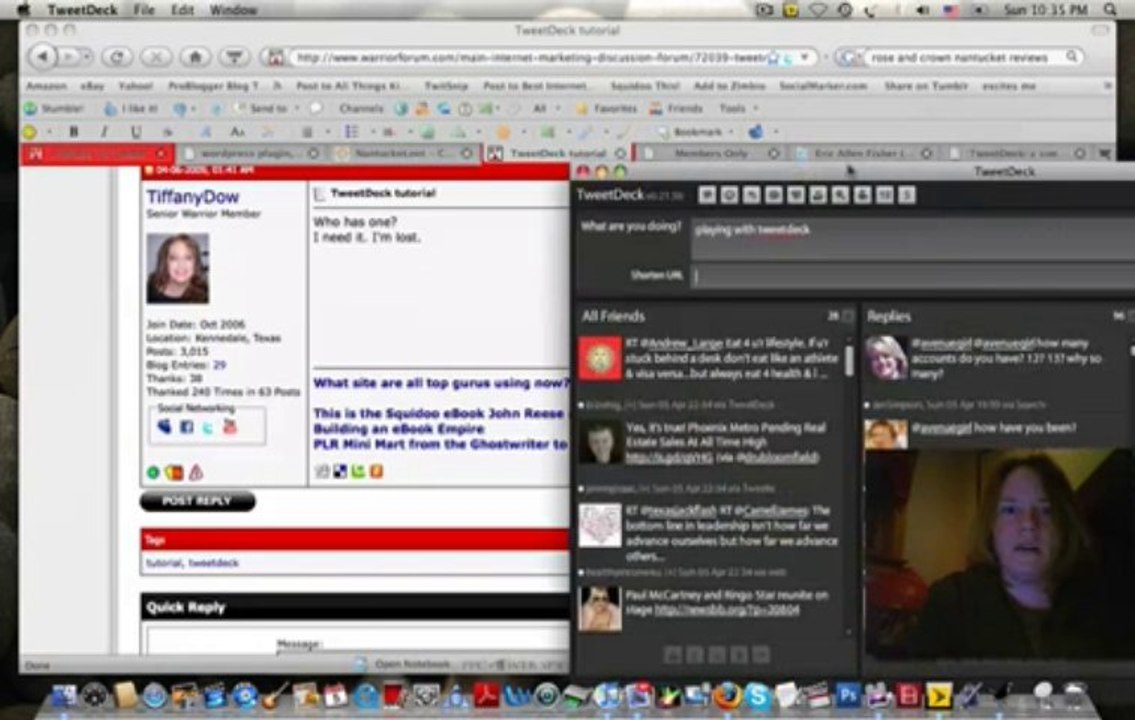
Task: Open Photoshop from the Dock
Action: coord(848,695)
